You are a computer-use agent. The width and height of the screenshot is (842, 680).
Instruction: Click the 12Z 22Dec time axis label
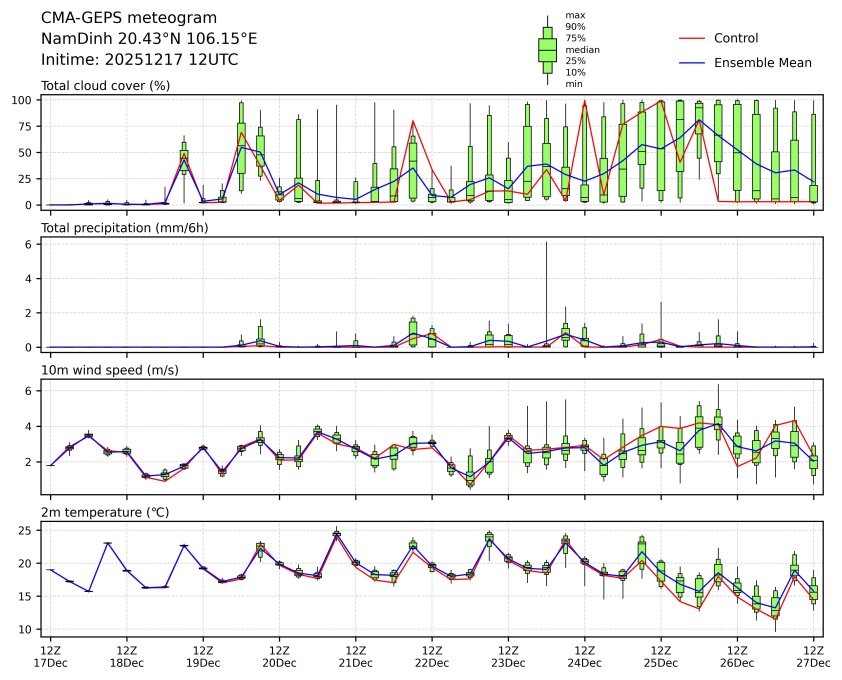coord(432,655)
